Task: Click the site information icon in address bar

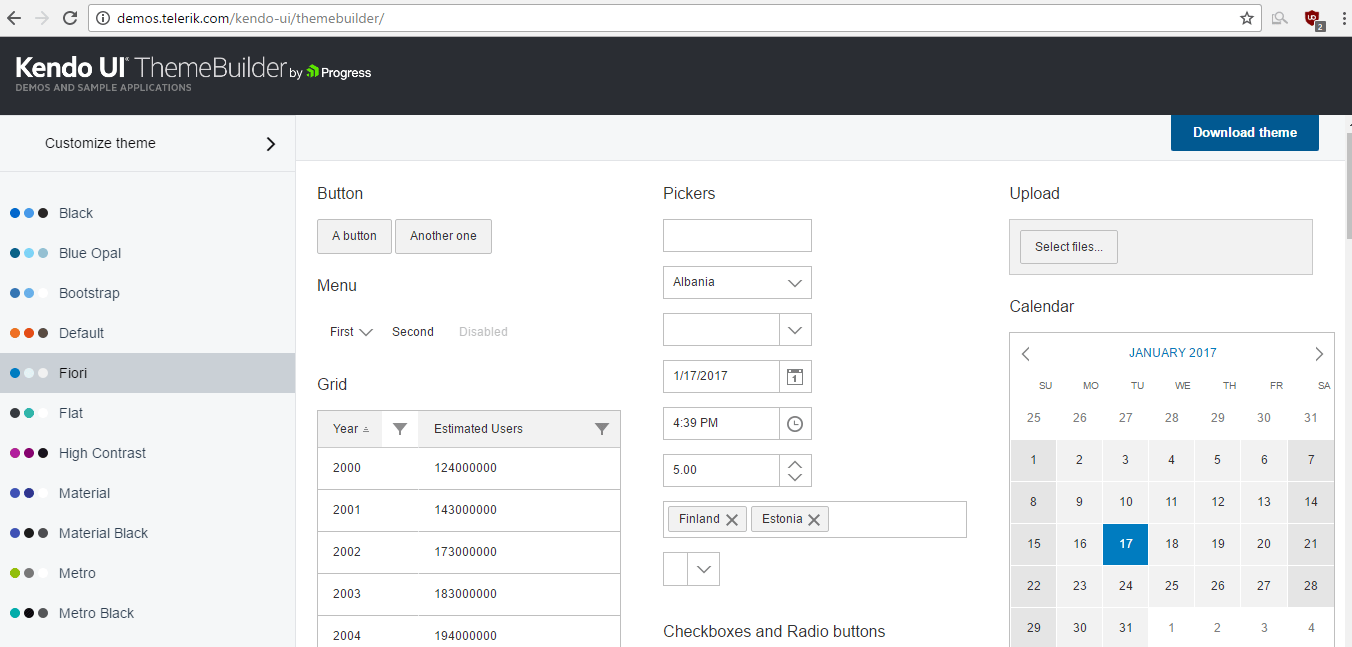Action: [x=103, y=18]
